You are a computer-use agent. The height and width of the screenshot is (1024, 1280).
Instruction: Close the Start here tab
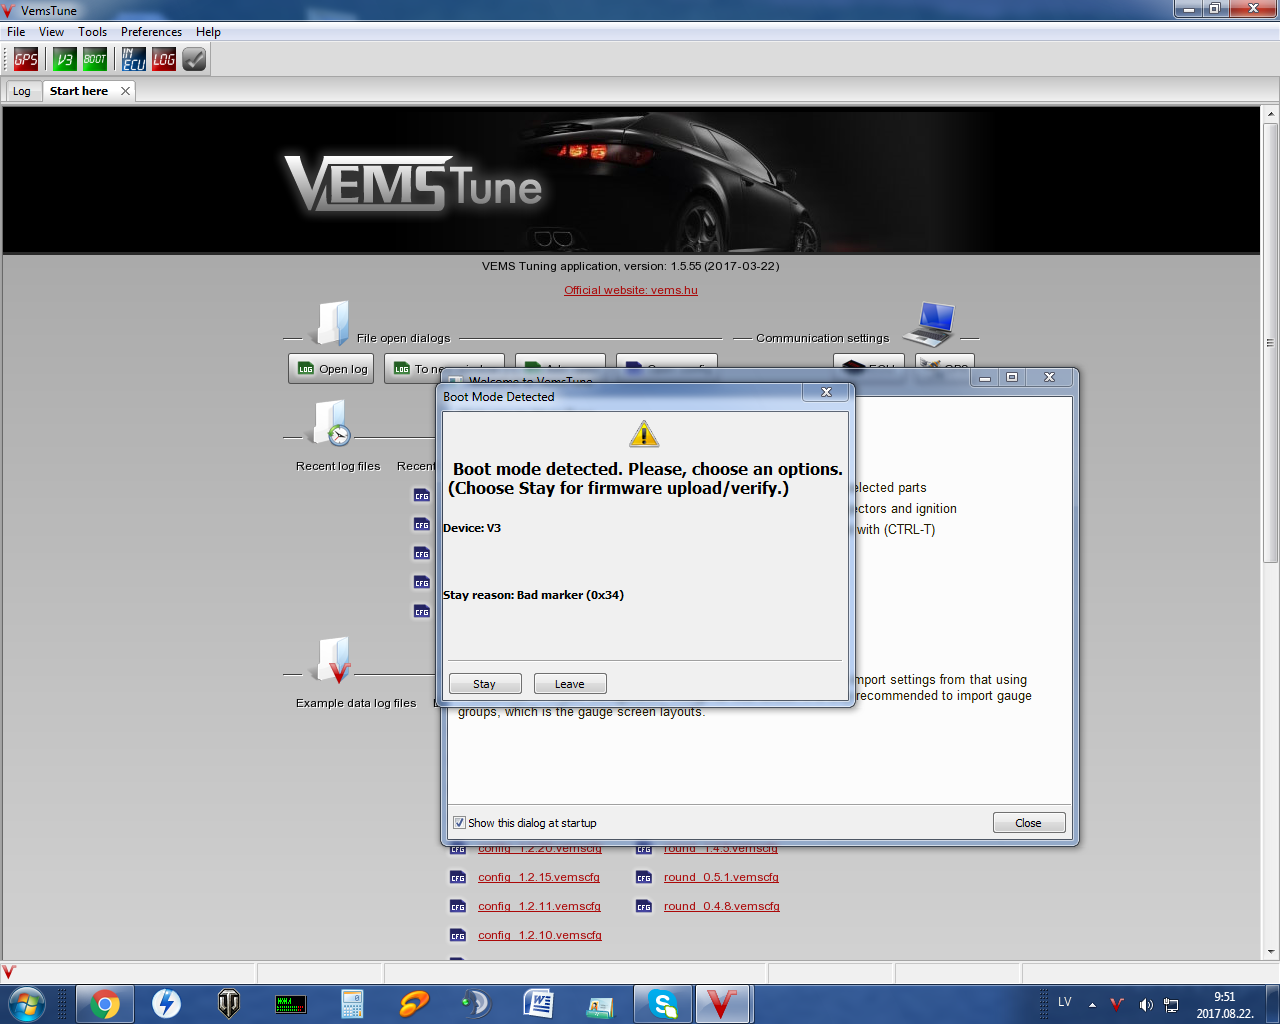coord(125,91)
